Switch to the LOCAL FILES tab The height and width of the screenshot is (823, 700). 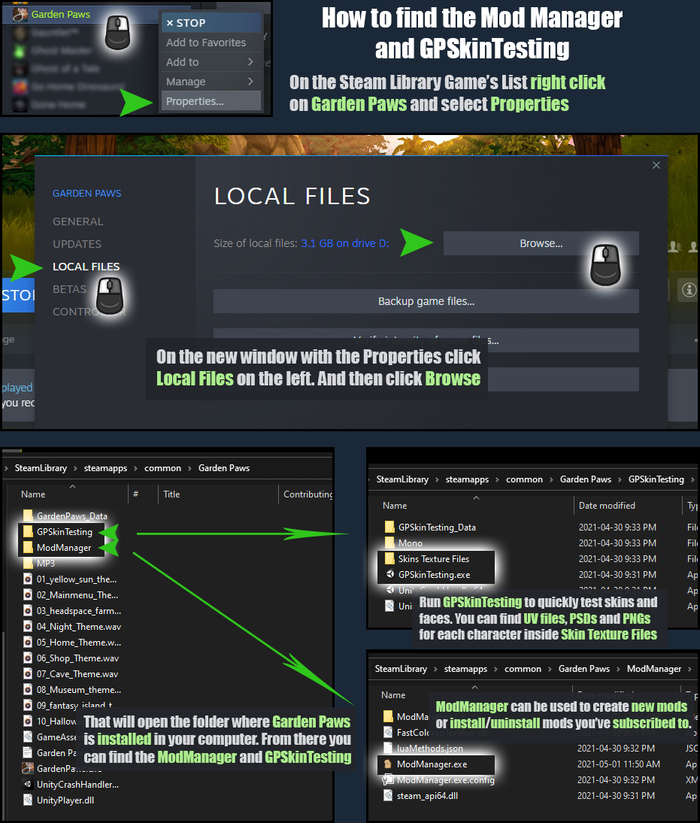[86, 267]
